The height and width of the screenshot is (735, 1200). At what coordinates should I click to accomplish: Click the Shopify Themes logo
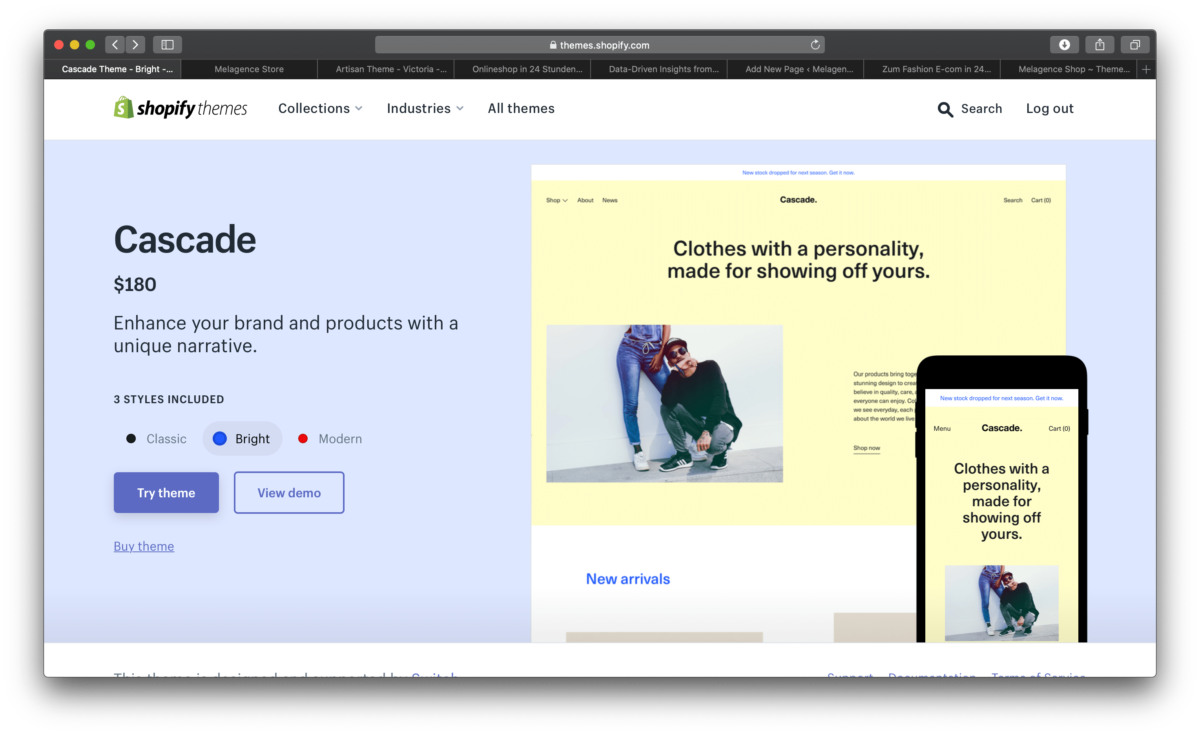(180, 108)
